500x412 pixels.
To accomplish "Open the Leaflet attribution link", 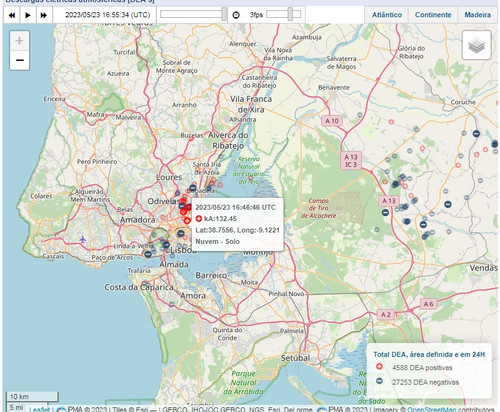I will point(39,409).
